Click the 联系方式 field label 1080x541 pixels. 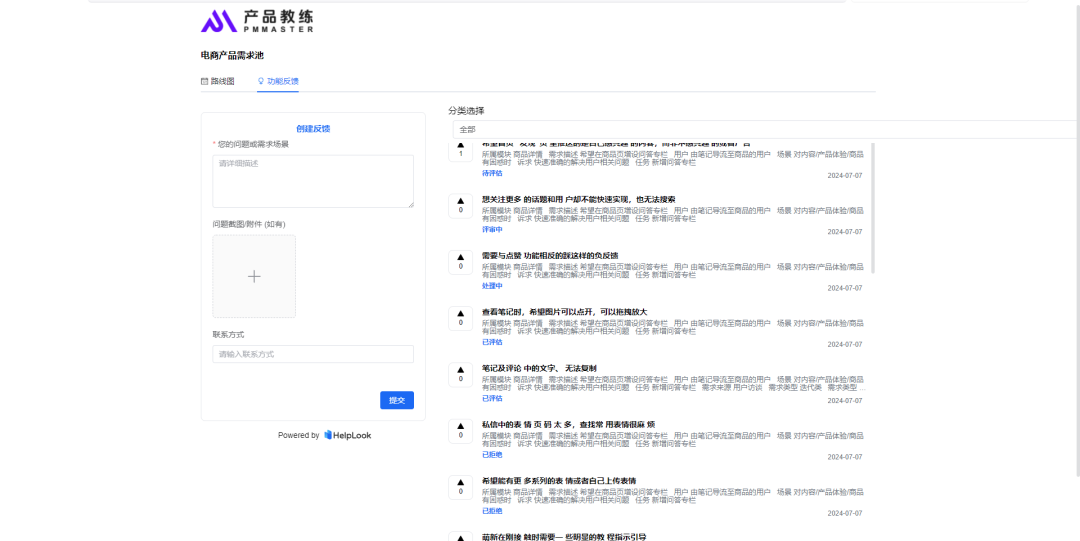[x=228, y=335]
